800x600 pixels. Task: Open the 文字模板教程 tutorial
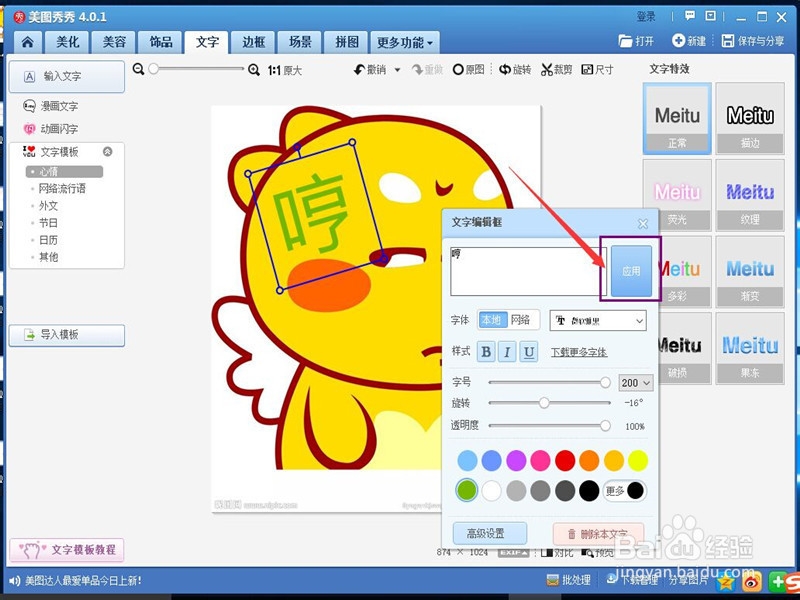coord(67,550)
